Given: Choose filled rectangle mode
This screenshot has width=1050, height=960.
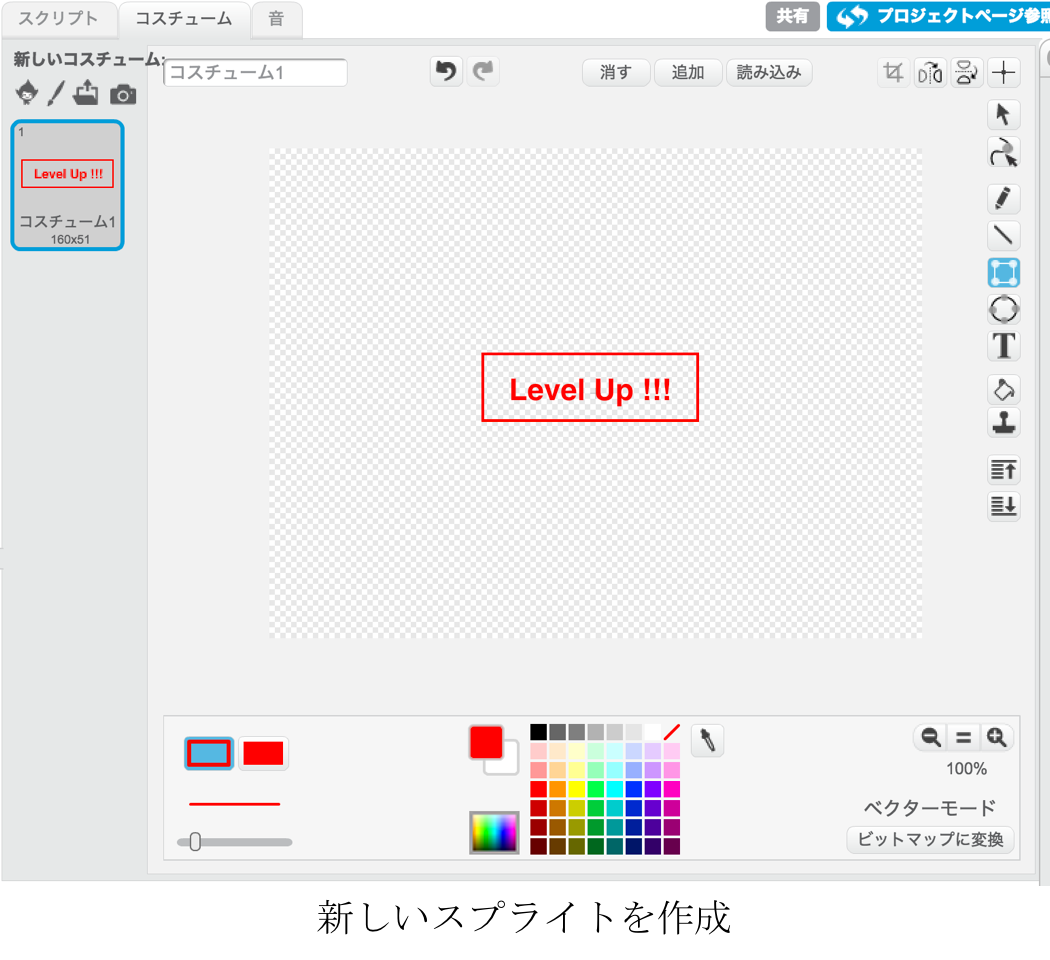Looking at the screenshot, I should [x=263, y=753].
